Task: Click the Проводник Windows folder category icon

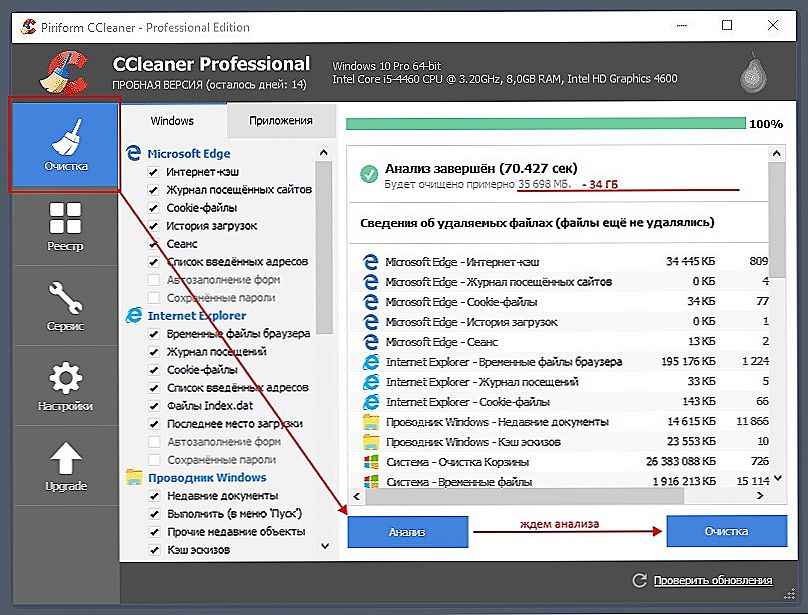Action: pyautogui.click(x=134, y=477)
